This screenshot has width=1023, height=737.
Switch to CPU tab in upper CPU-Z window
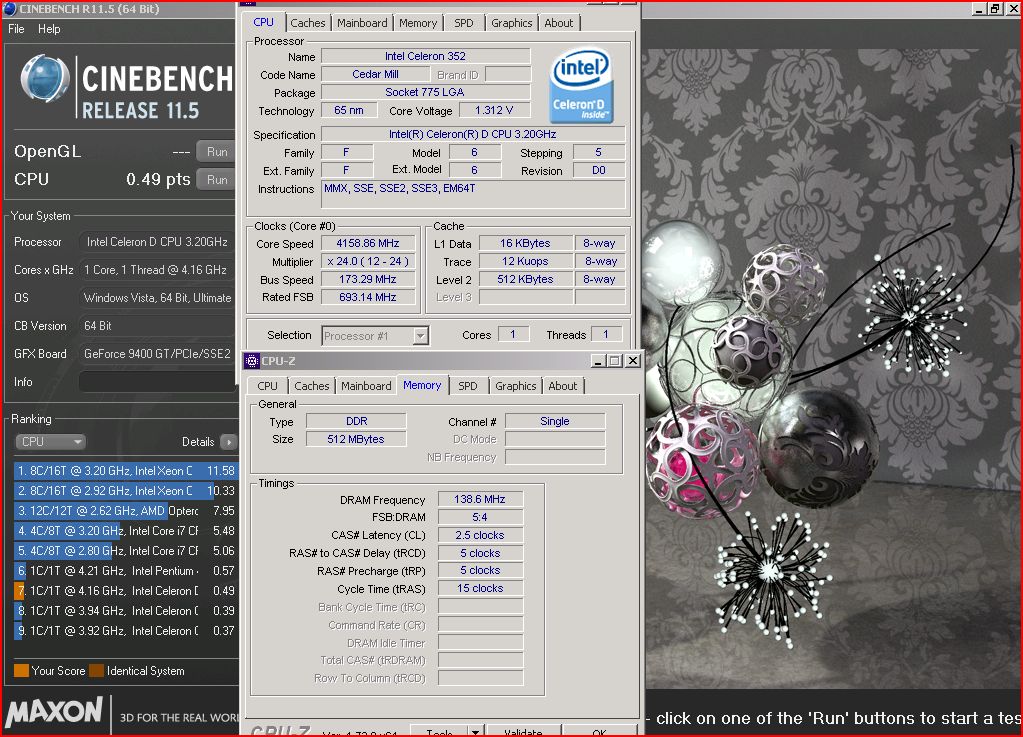[264, 22]
